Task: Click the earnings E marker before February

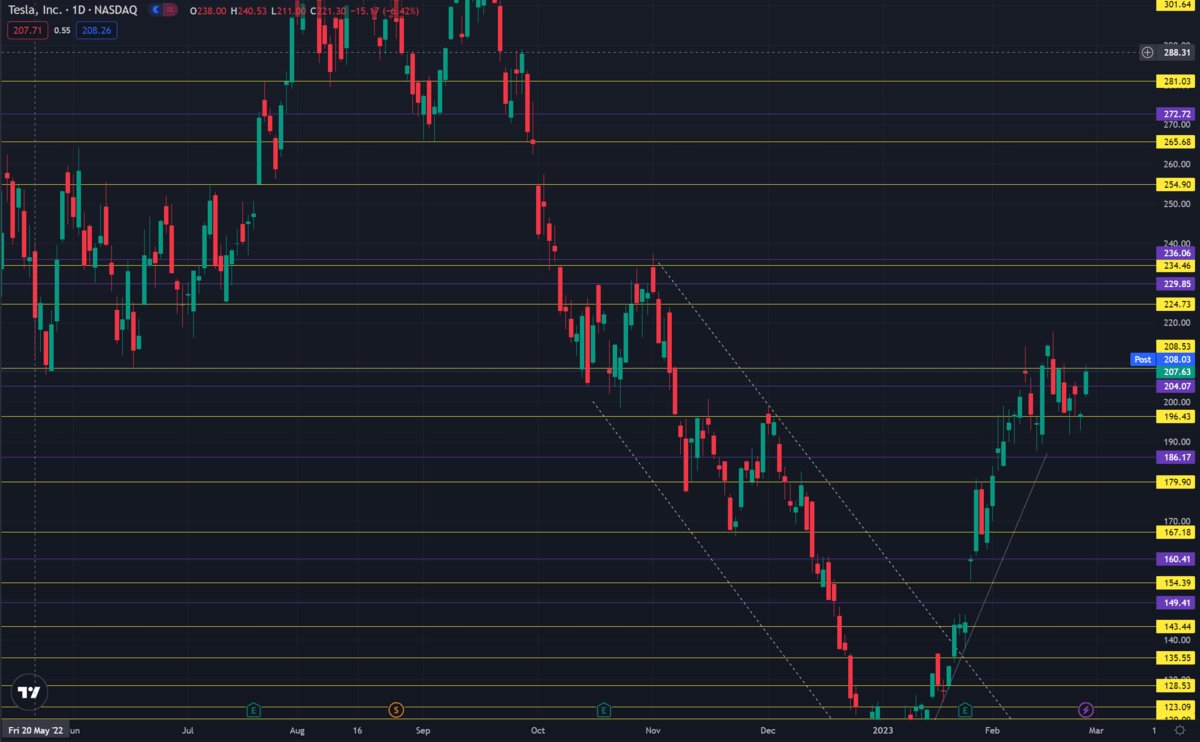Action: [965, 710]
